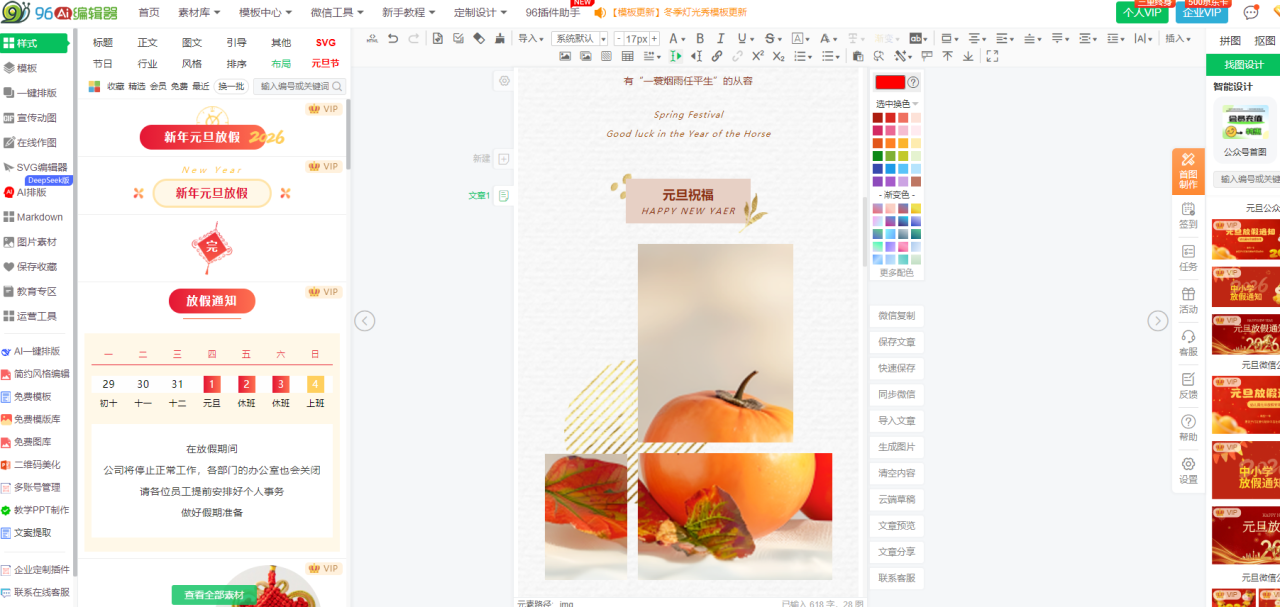Expand the 选中换色 dropdown
This screenshot has width=1280, height=607.
897,104
